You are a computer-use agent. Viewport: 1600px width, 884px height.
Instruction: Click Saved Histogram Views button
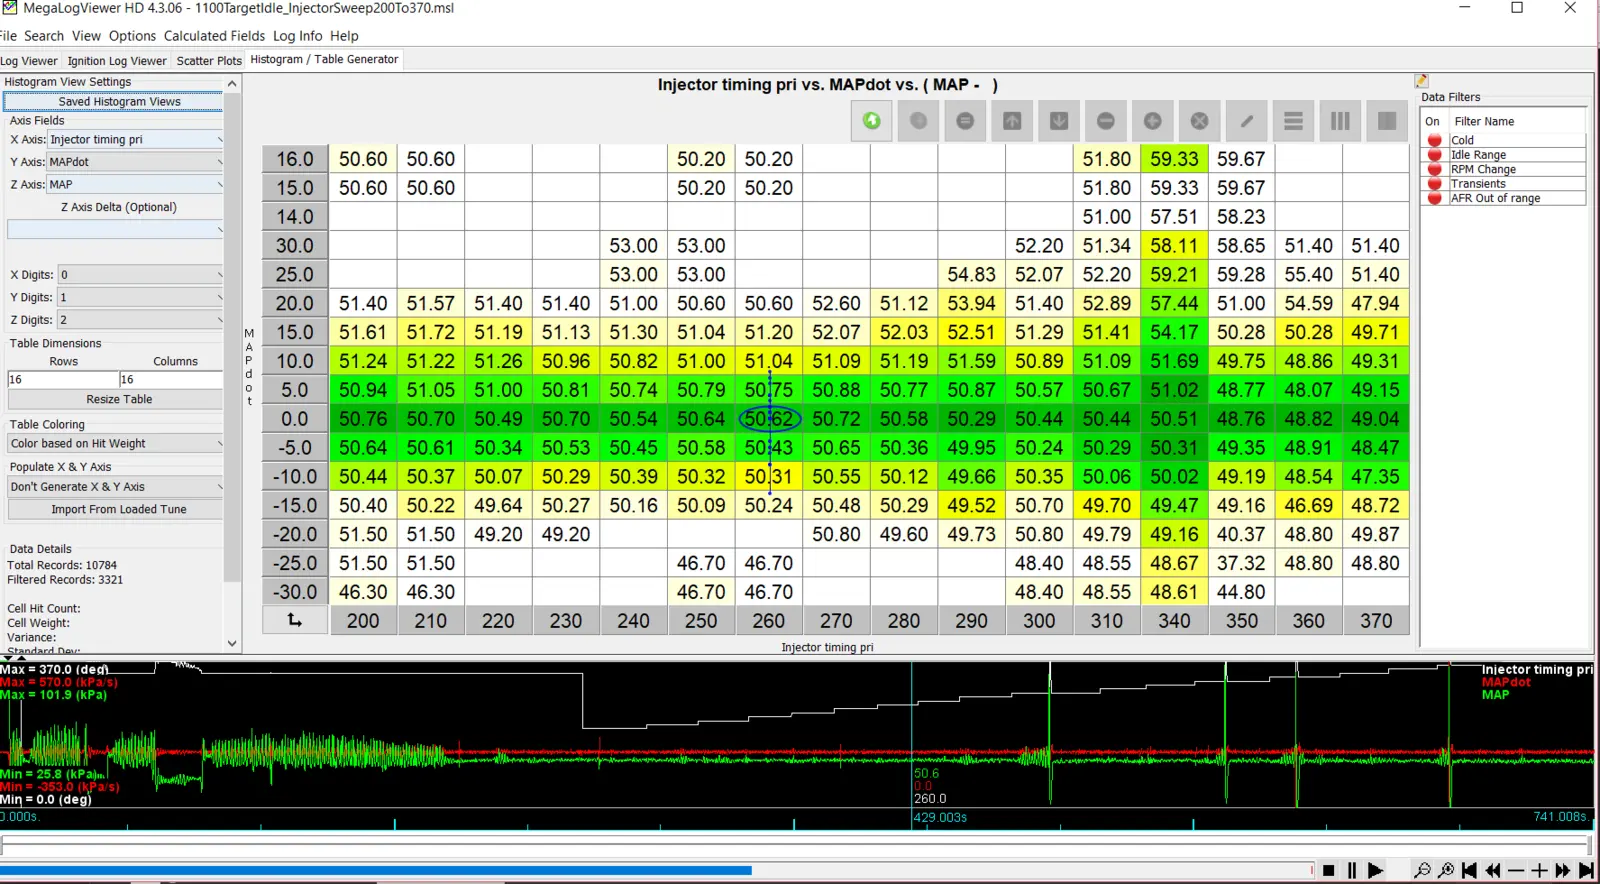pyautogui.click(x=114, y=101)
